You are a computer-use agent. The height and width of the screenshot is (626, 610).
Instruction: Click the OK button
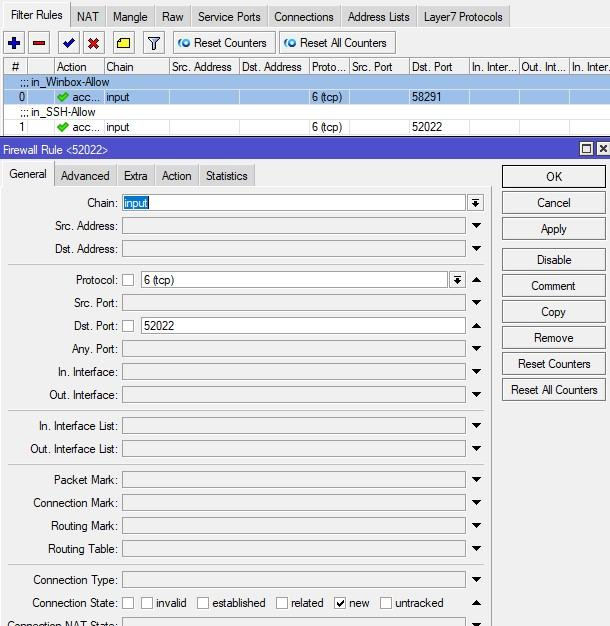[x=554, y=176]
